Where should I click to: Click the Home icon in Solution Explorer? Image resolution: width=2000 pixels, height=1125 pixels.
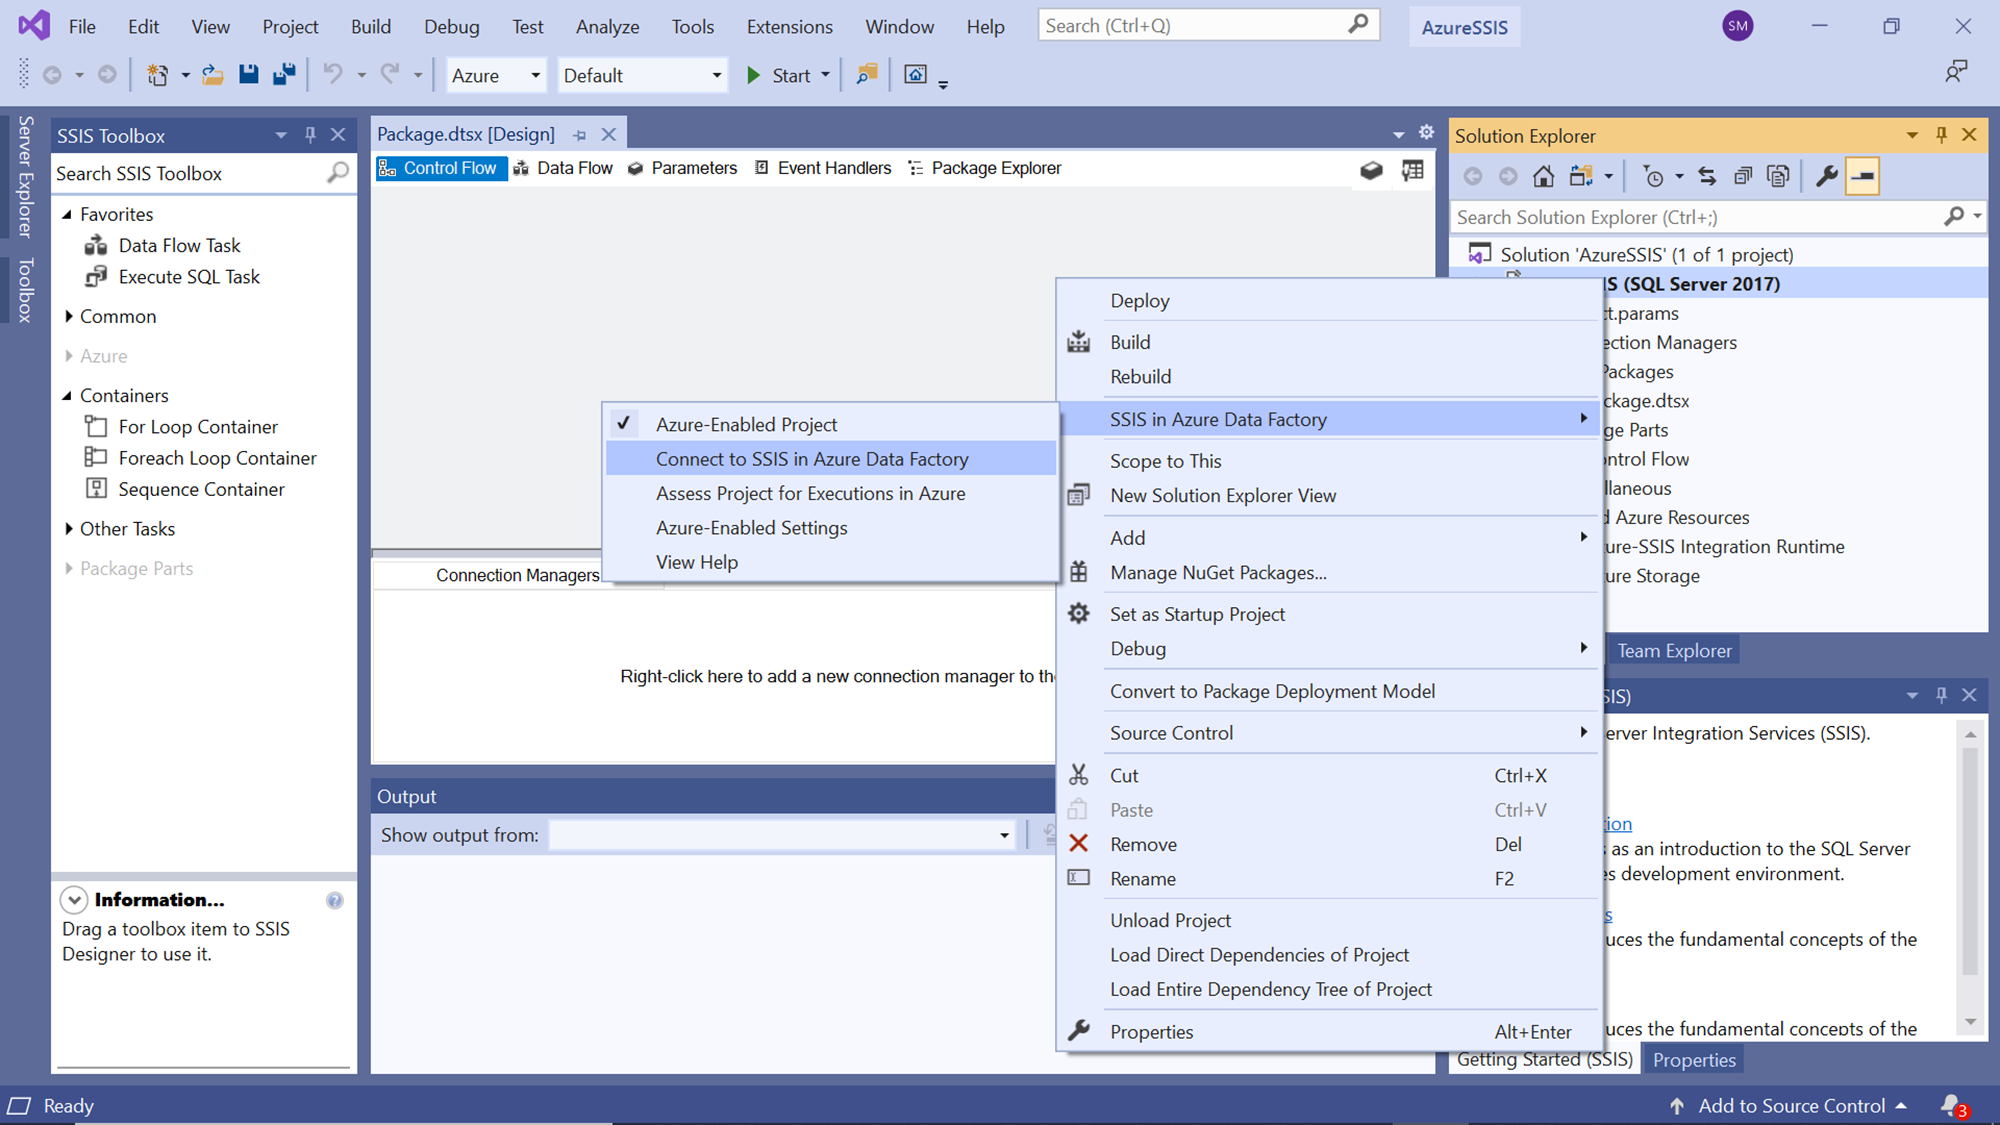pos(1543,177)
